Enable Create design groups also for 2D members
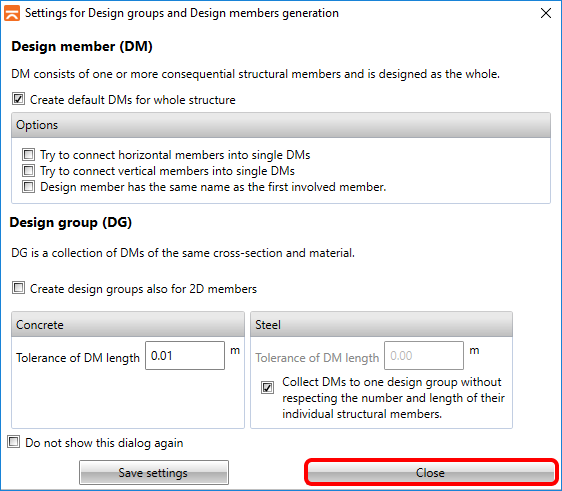Image resolution: width=562 pixels, height=491 pixels. (18, 288)
